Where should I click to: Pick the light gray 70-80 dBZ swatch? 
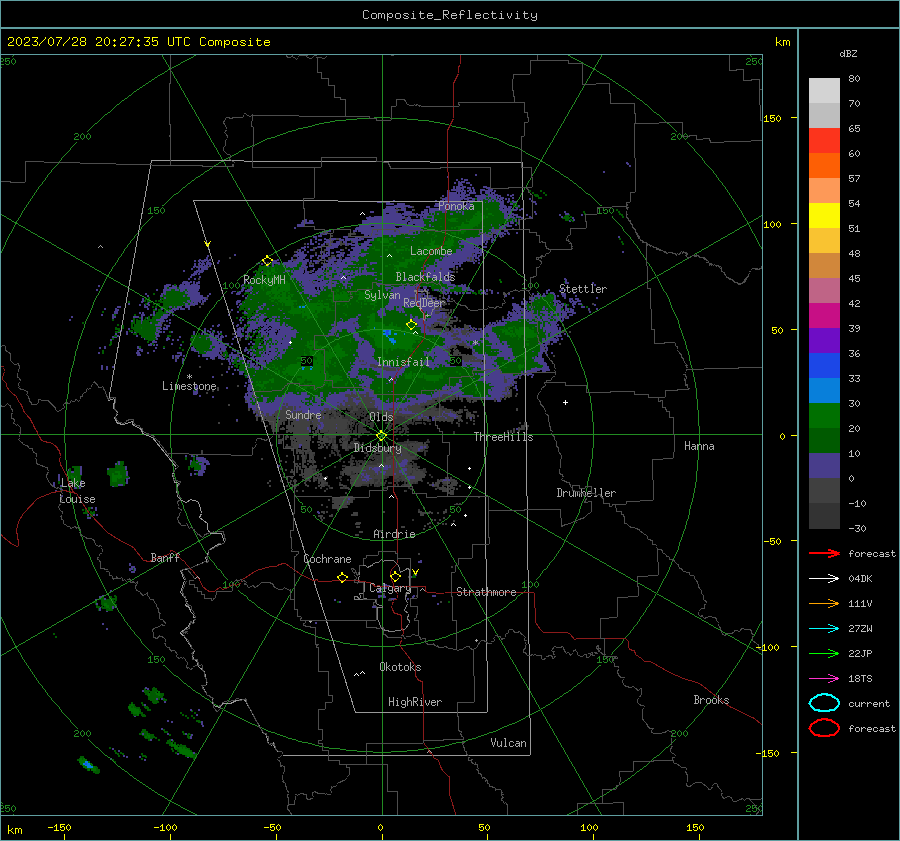(x=824, y=91)
